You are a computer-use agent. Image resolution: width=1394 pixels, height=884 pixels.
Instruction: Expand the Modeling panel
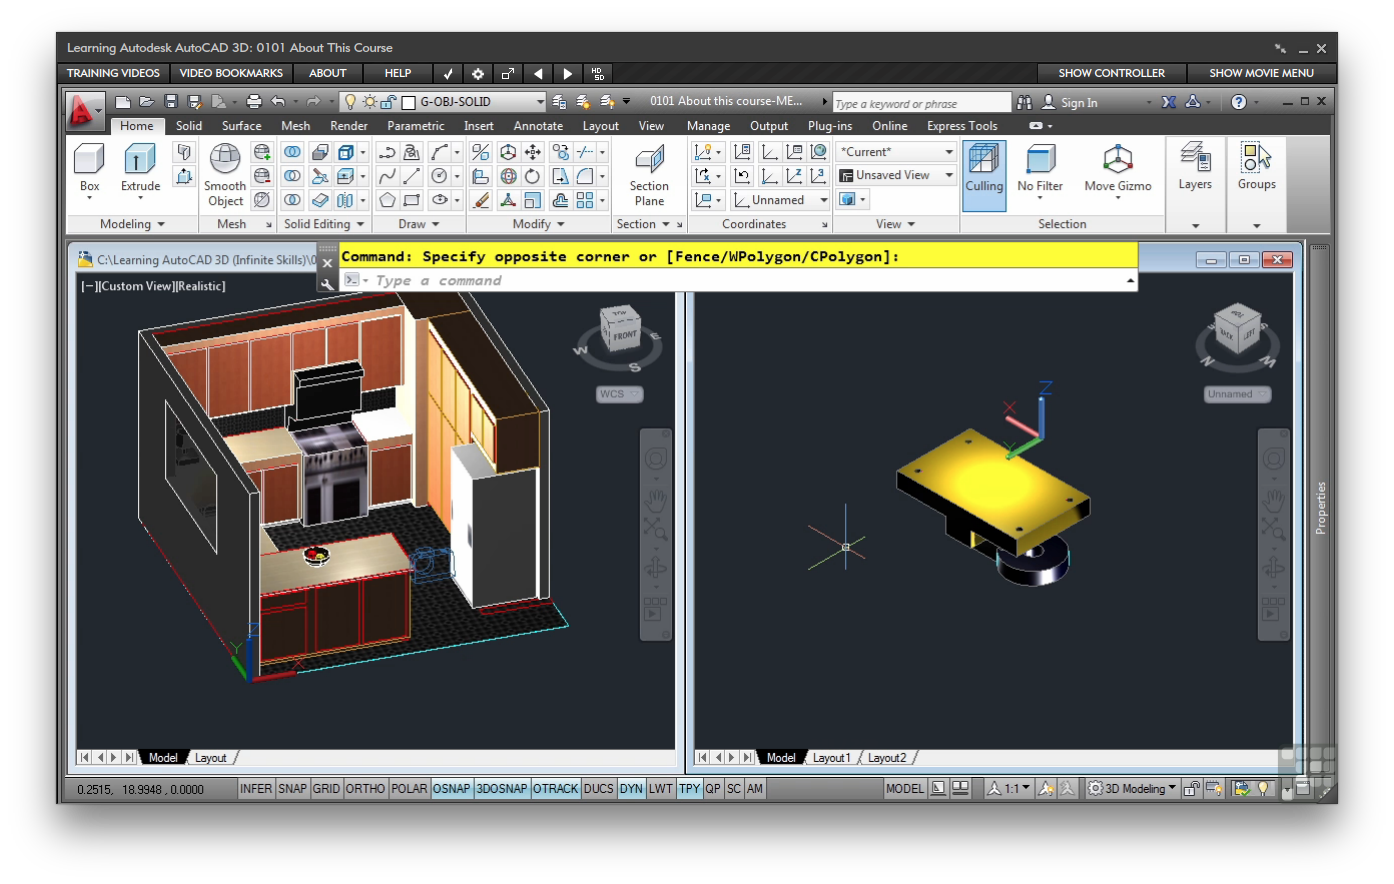pyautogui.click(x=132, y=224)
